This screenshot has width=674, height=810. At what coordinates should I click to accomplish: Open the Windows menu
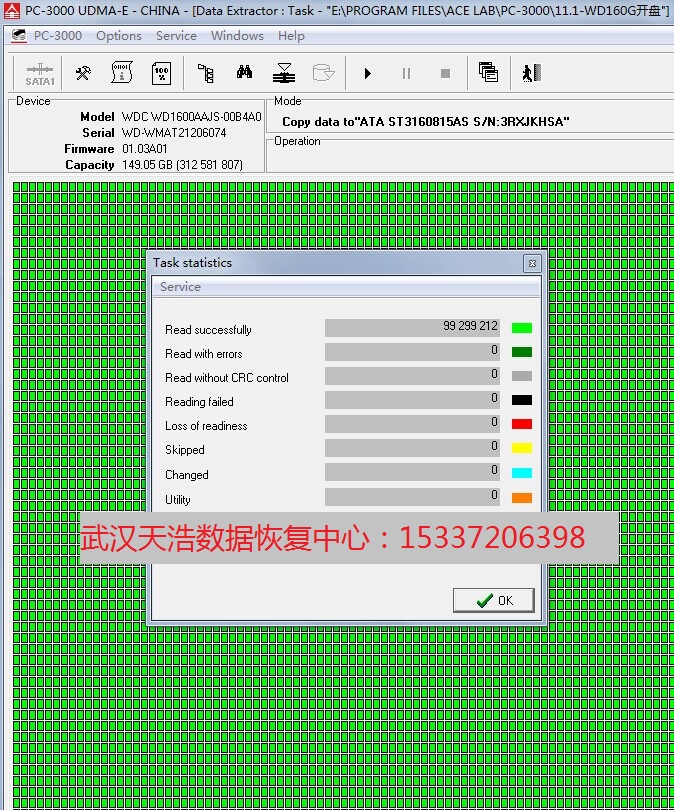[237, 35]
